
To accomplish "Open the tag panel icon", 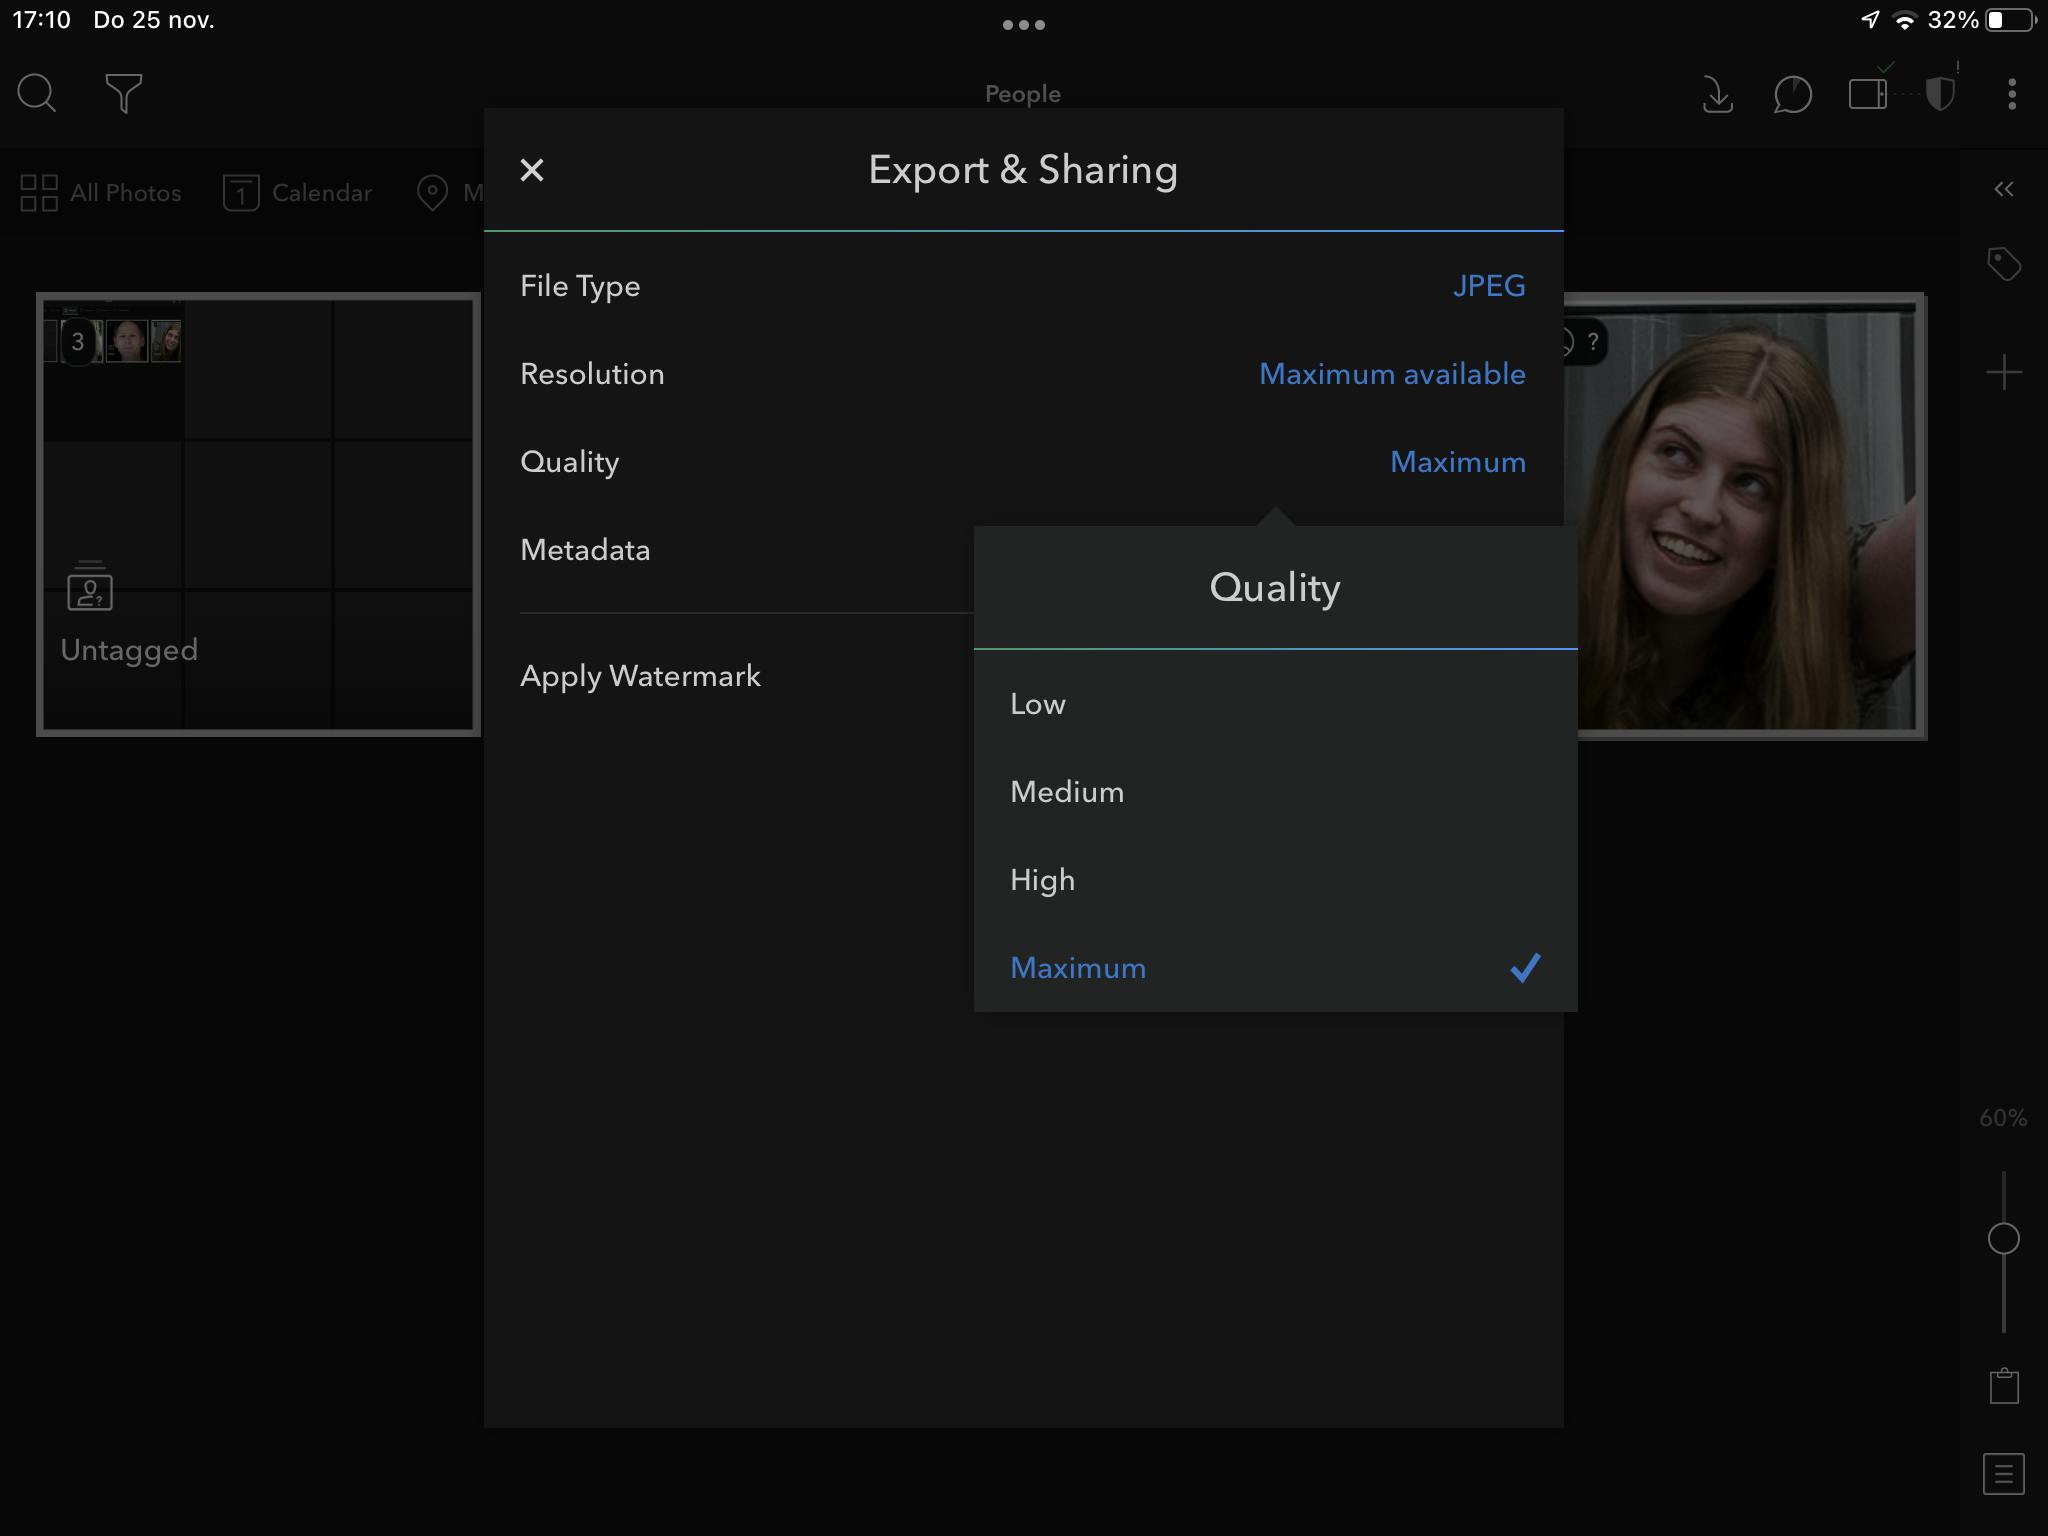I will [x=2004, y=264].
